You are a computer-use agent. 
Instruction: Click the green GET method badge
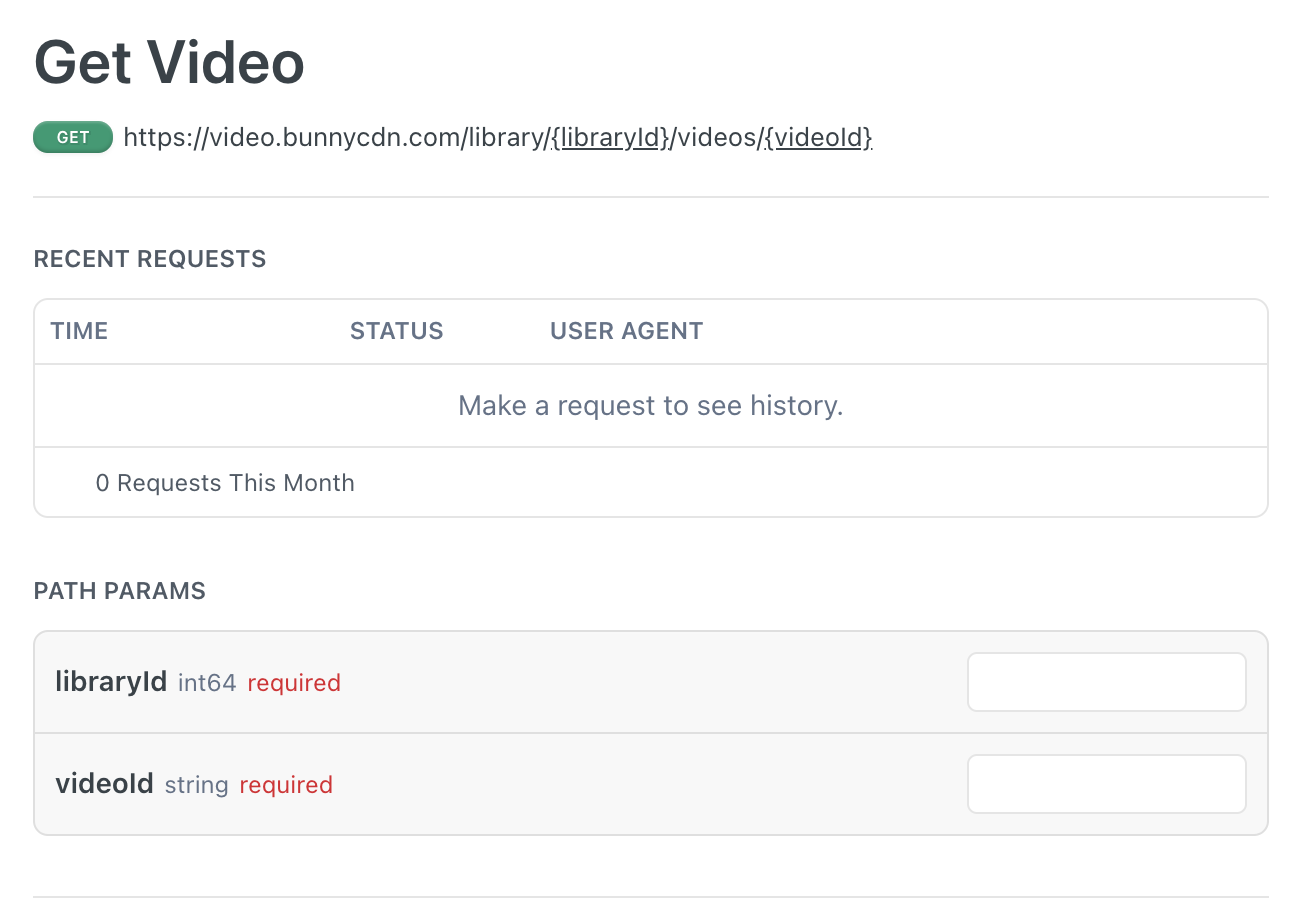click(72, 137)
